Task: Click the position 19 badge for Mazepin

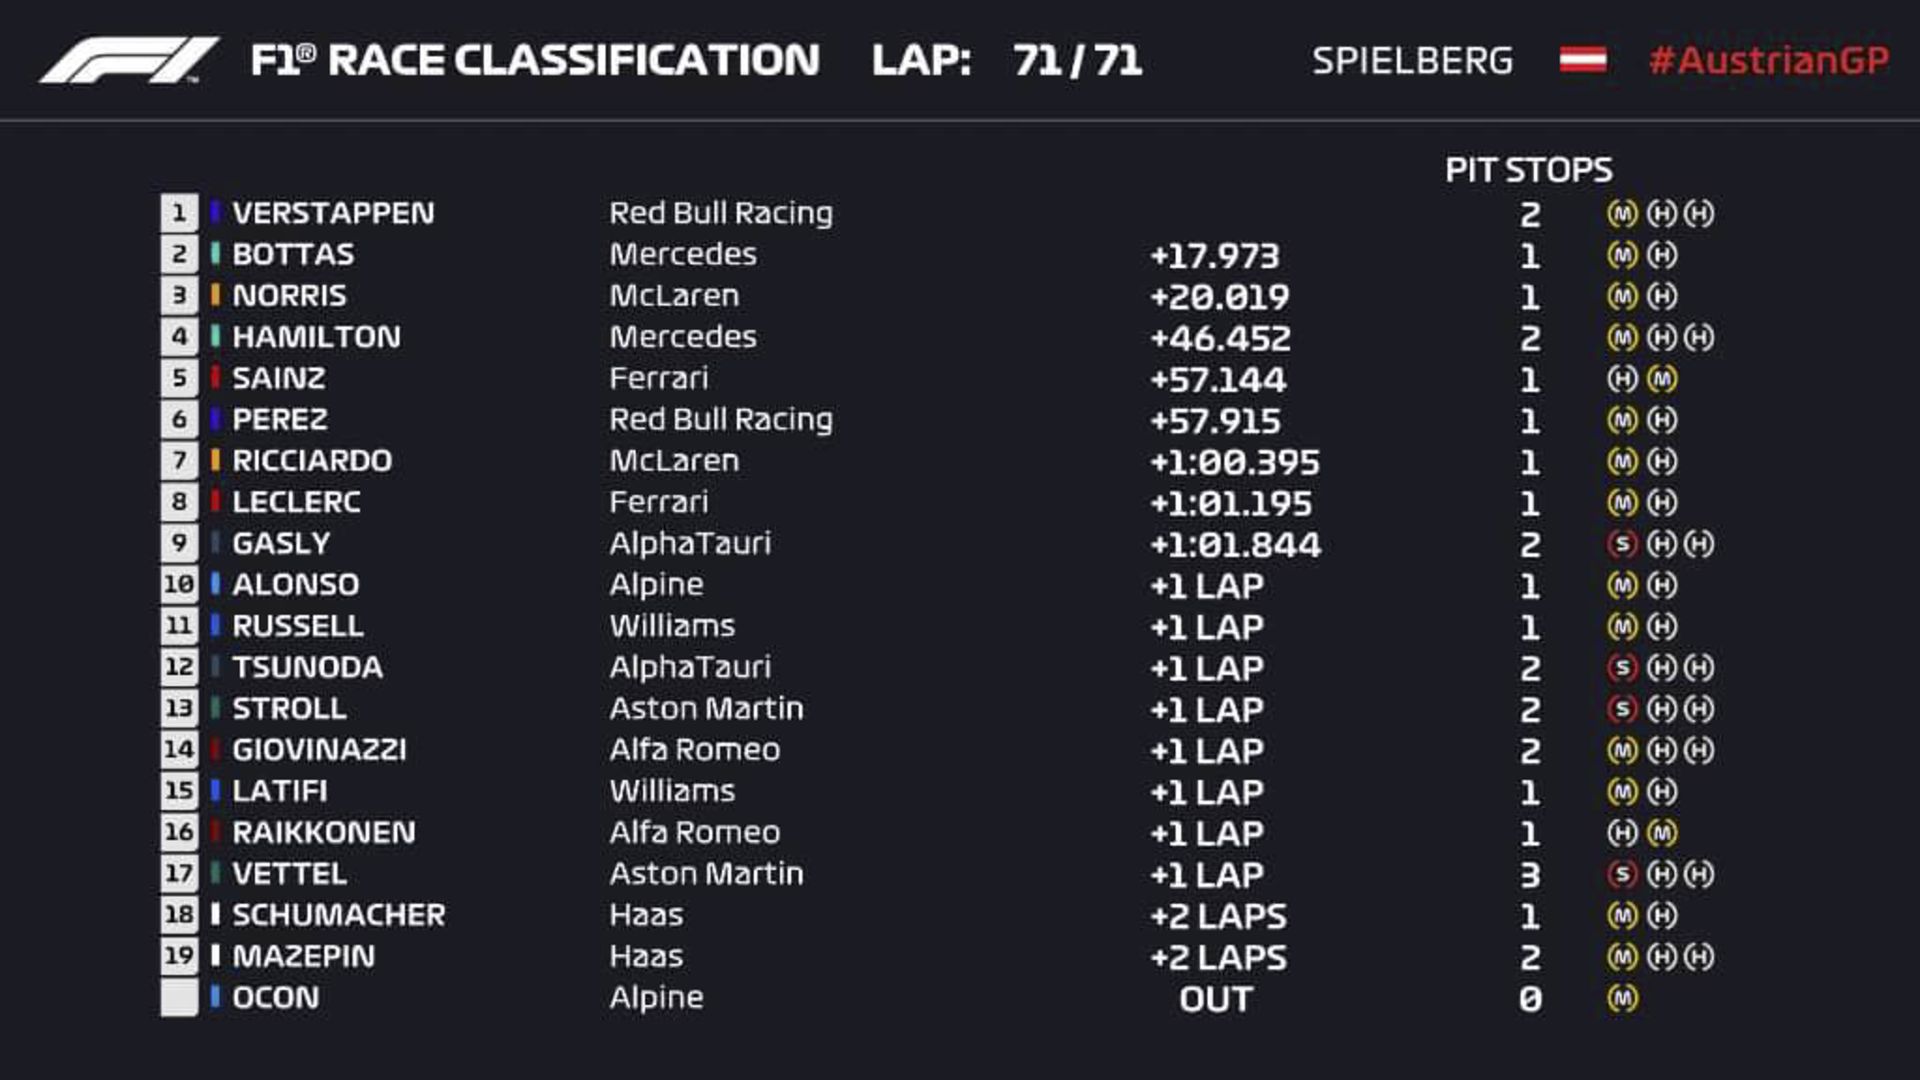Action: 179,956
